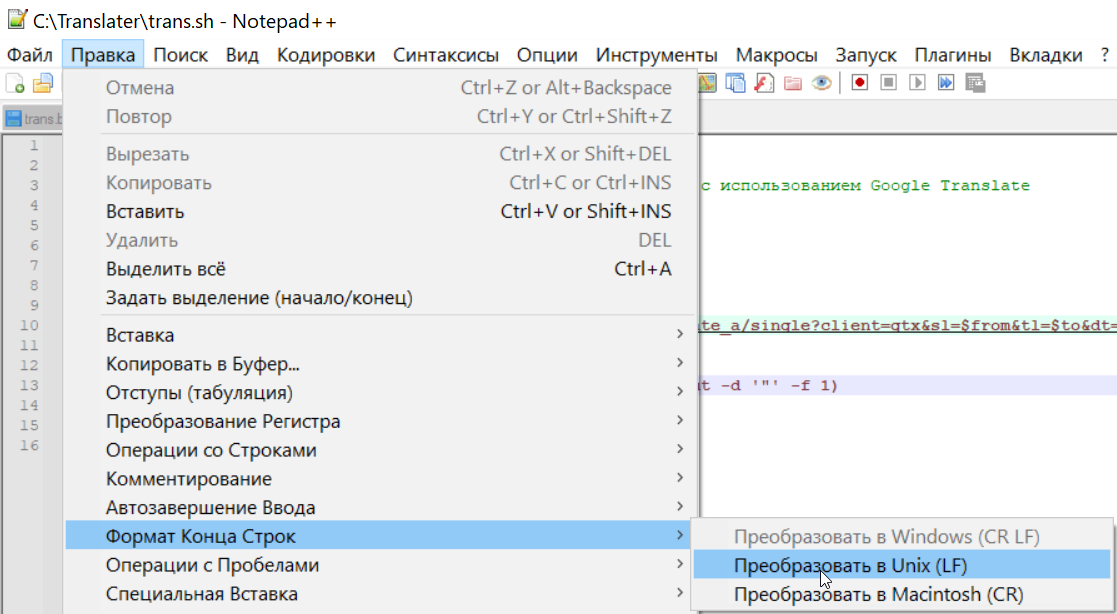The width and height of the screenshot is (1117, 614).
Task: Click the Monitoring eye icon
Action: click(x=821, y=83)
